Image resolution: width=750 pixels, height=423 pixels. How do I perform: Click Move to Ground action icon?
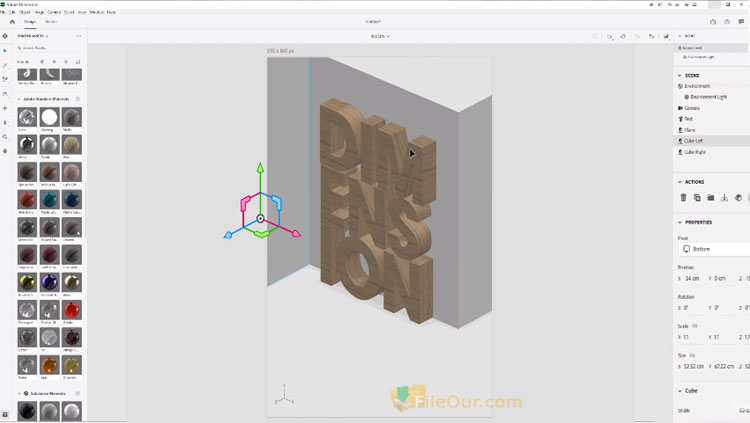[x=725, y=198]
